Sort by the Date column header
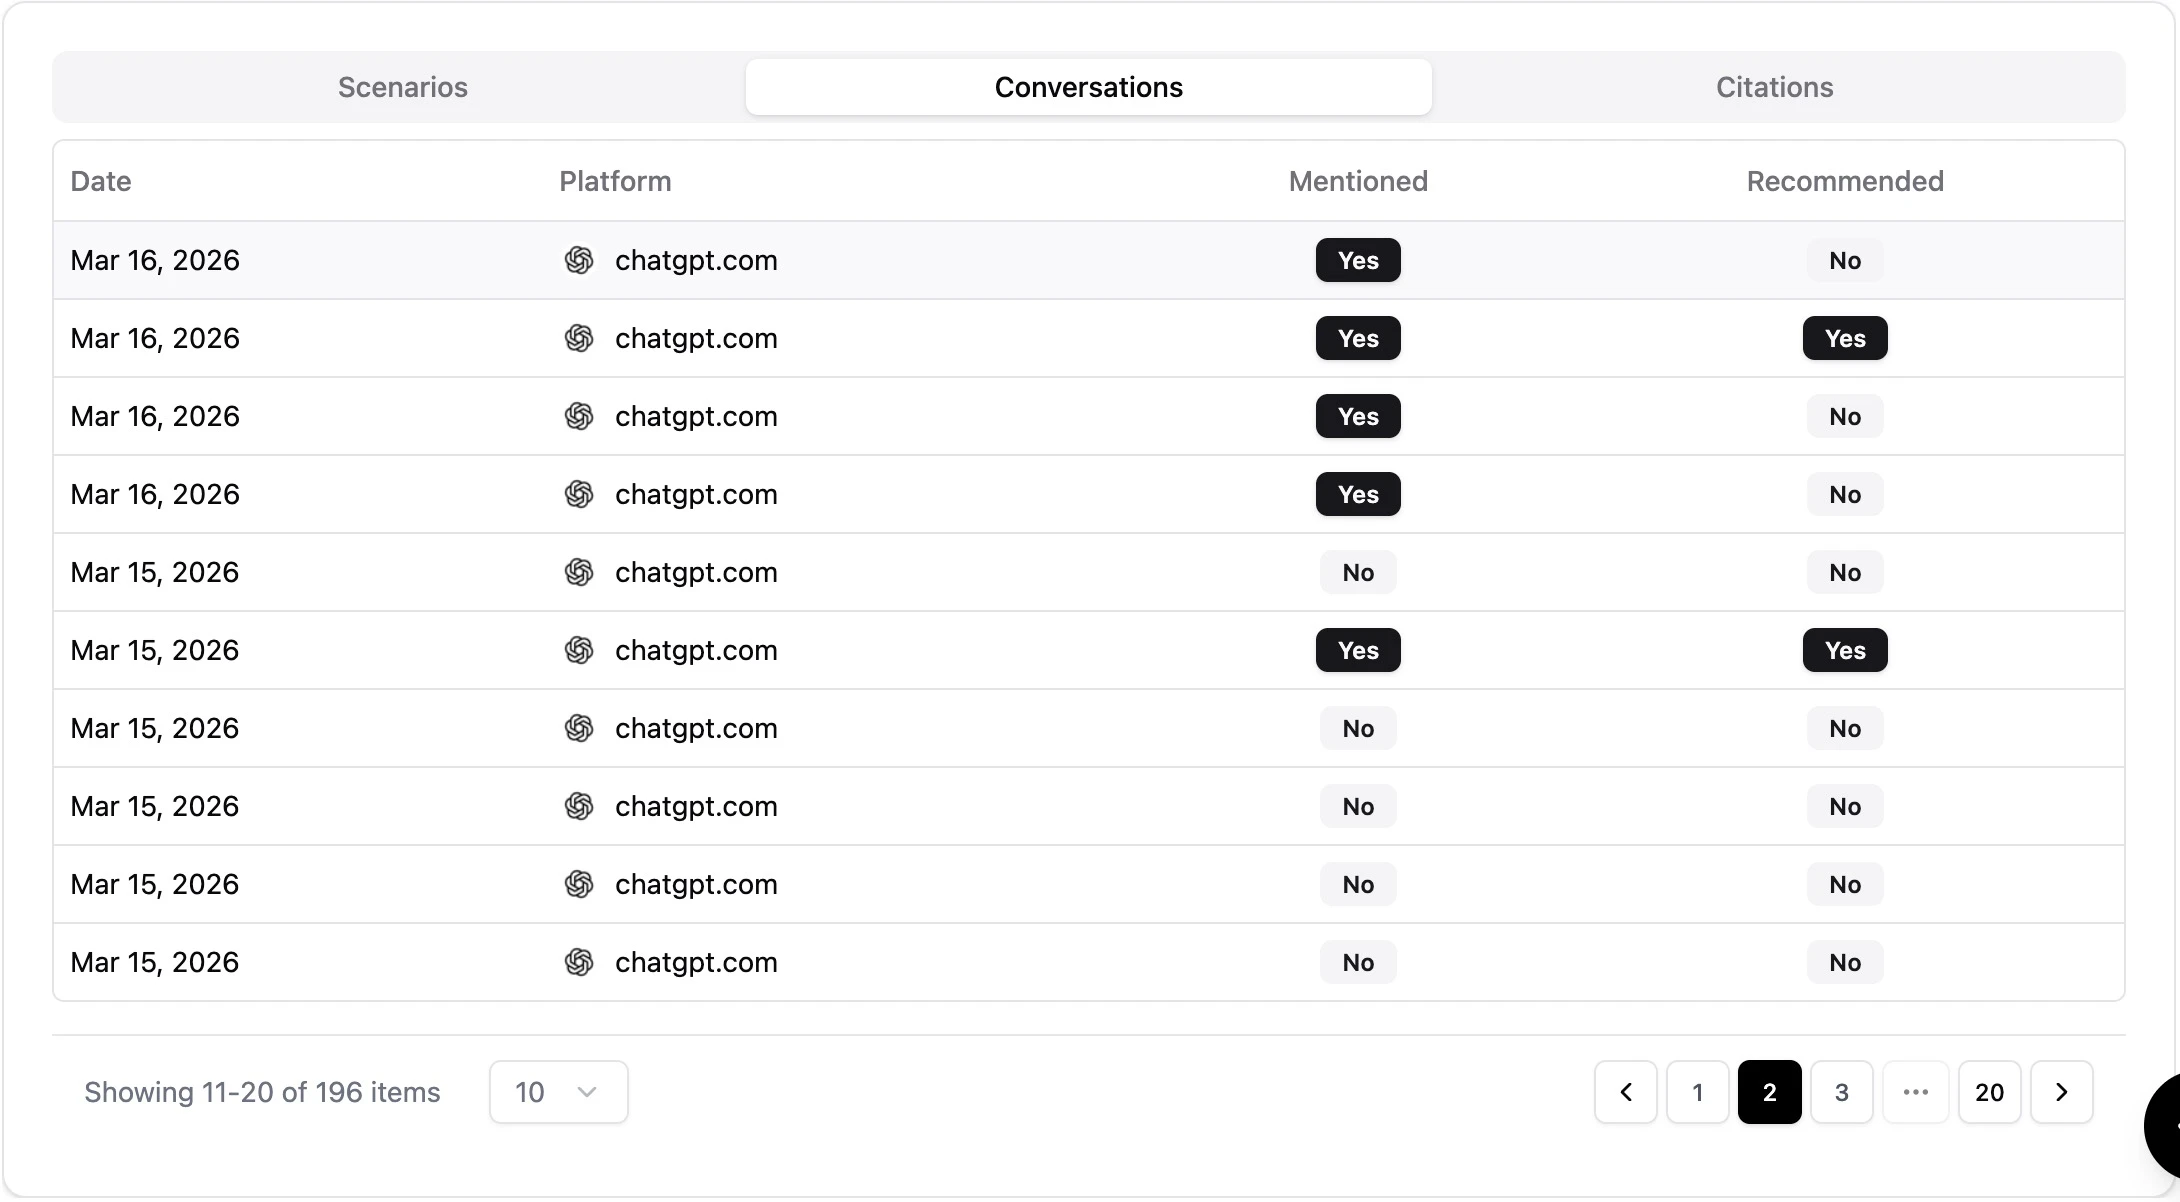2180x1202 pixels. click(x=101, y=181)
